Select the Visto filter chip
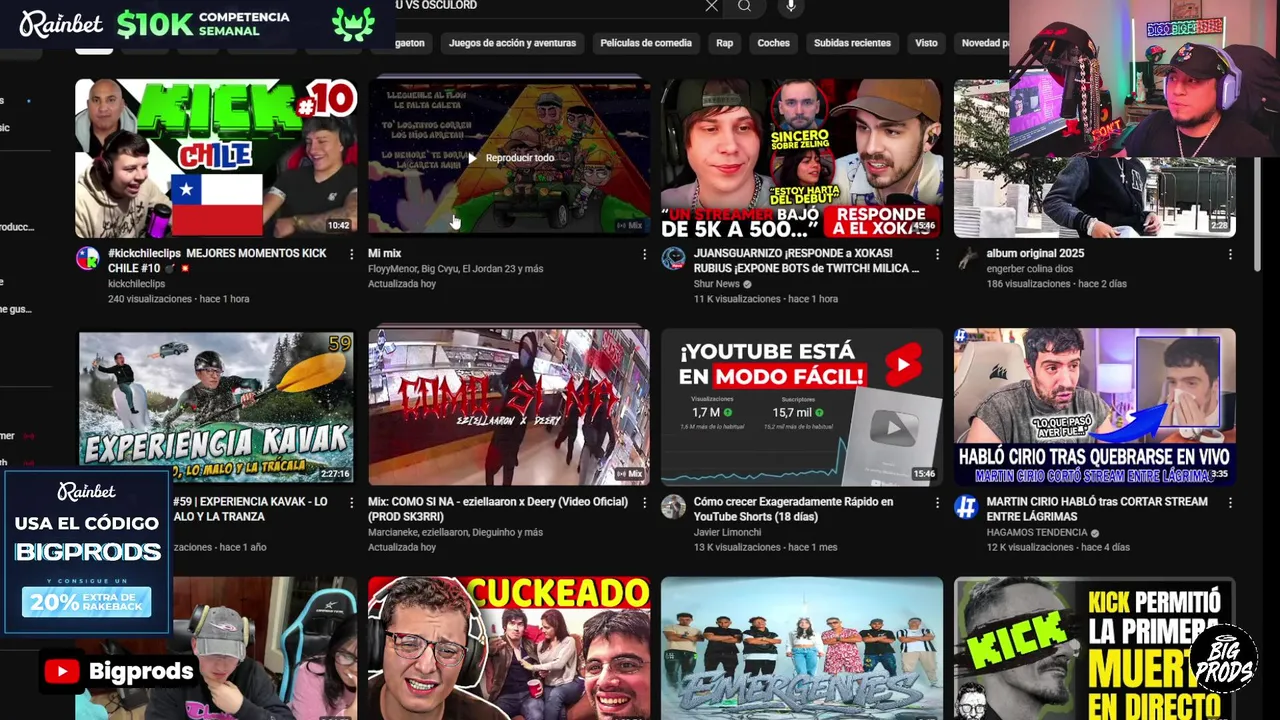 coord(926,43)
